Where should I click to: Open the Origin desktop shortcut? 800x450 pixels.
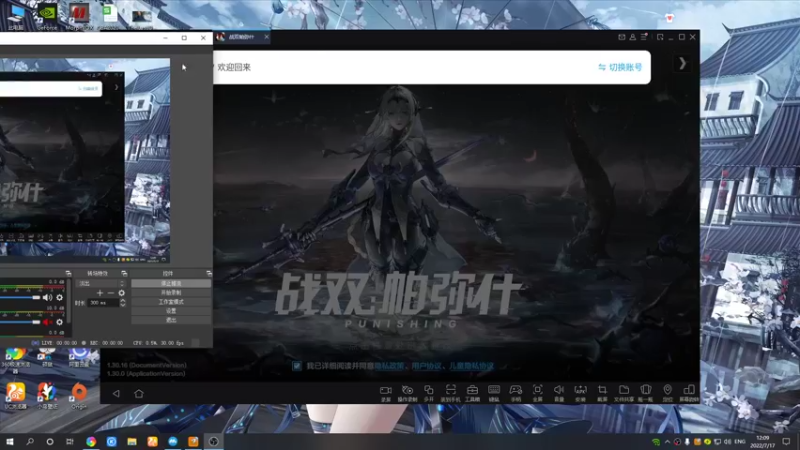pyautogui.click(x=79, y=396)
